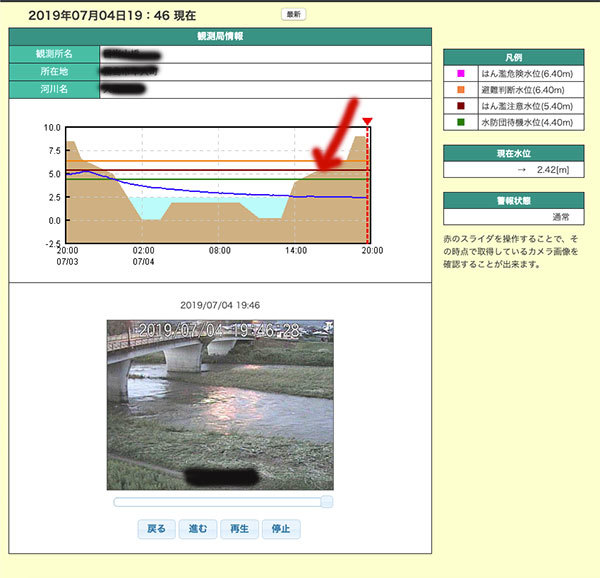Click the 最新 refresh button

point(293,15)
